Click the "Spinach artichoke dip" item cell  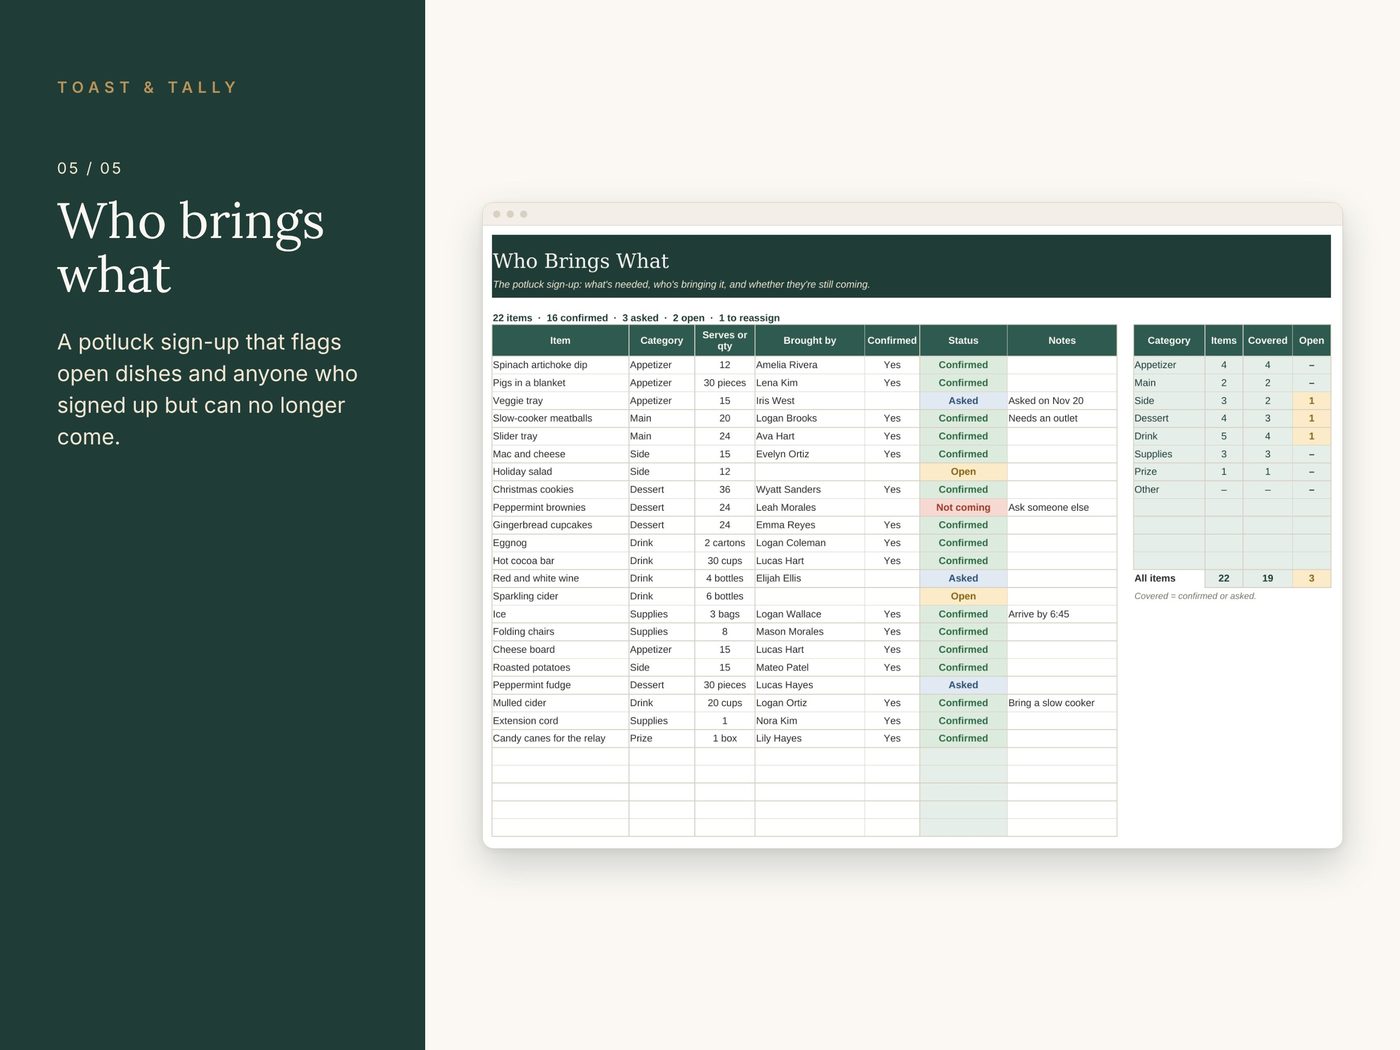(x=560, y=365)
